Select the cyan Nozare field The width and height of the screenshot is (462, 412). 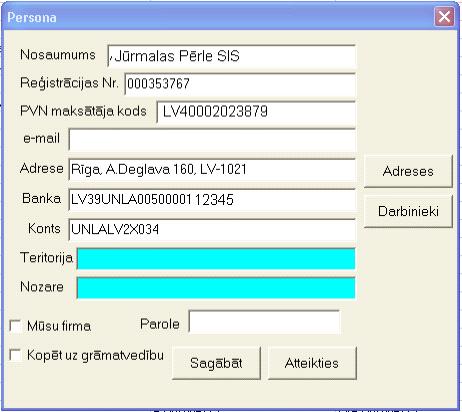(x=216, y=288)
